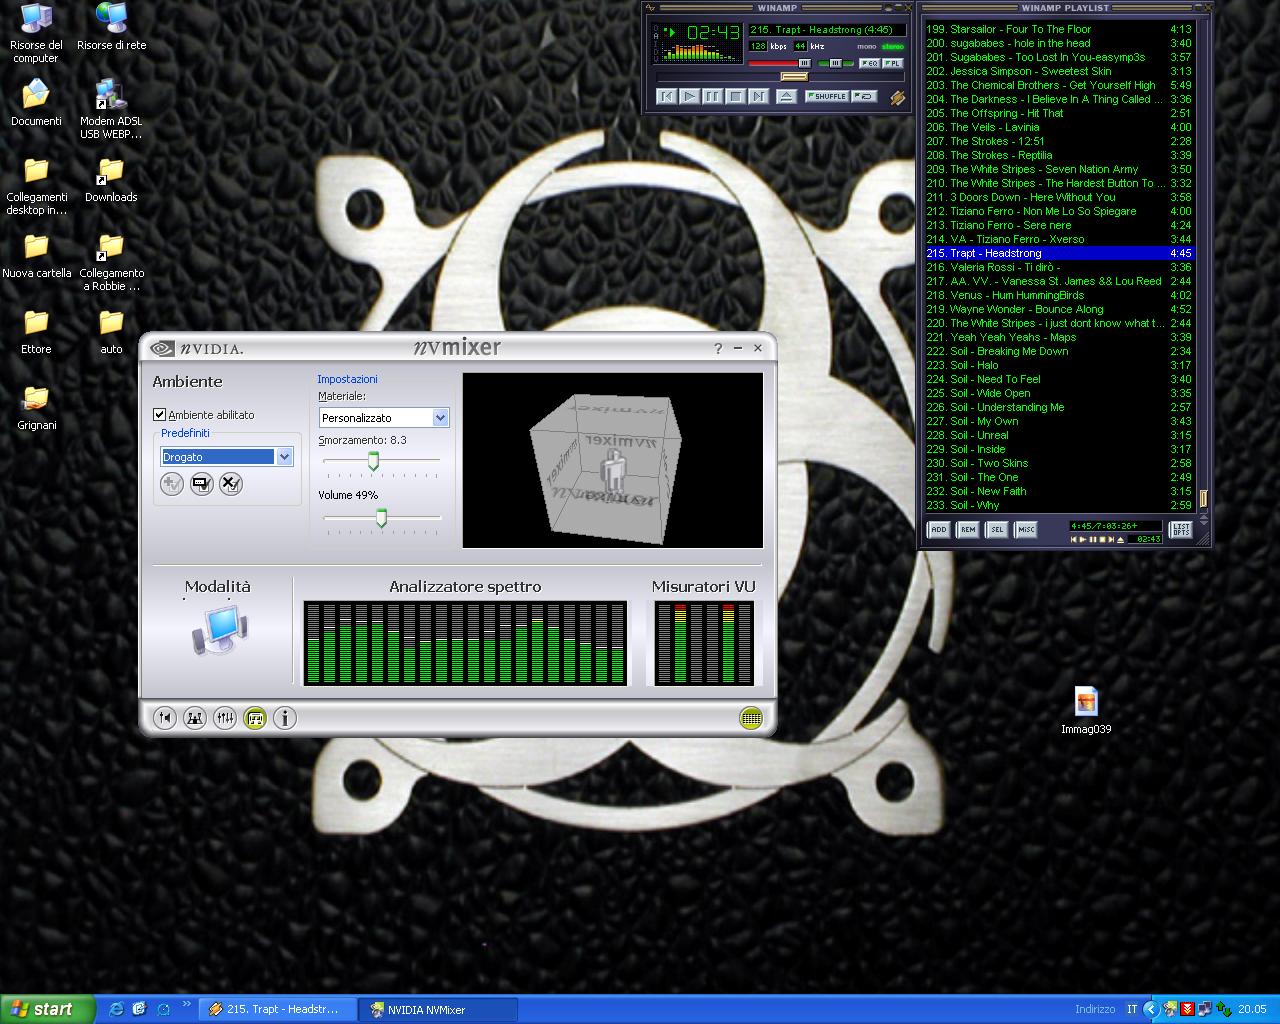The width and height of the screenshot is (1280, 1024).
Task: Click Winamp's main Play button
Action: pos(690,97)
